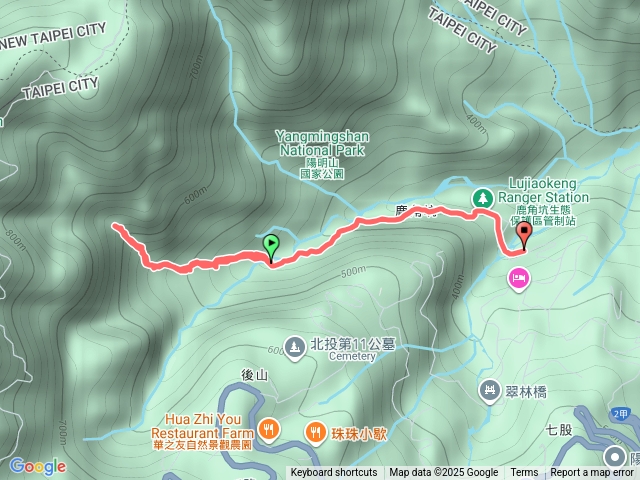640x480 pixels.
Task: Click the red end stop marker
Action: click(x=524, y=235)
